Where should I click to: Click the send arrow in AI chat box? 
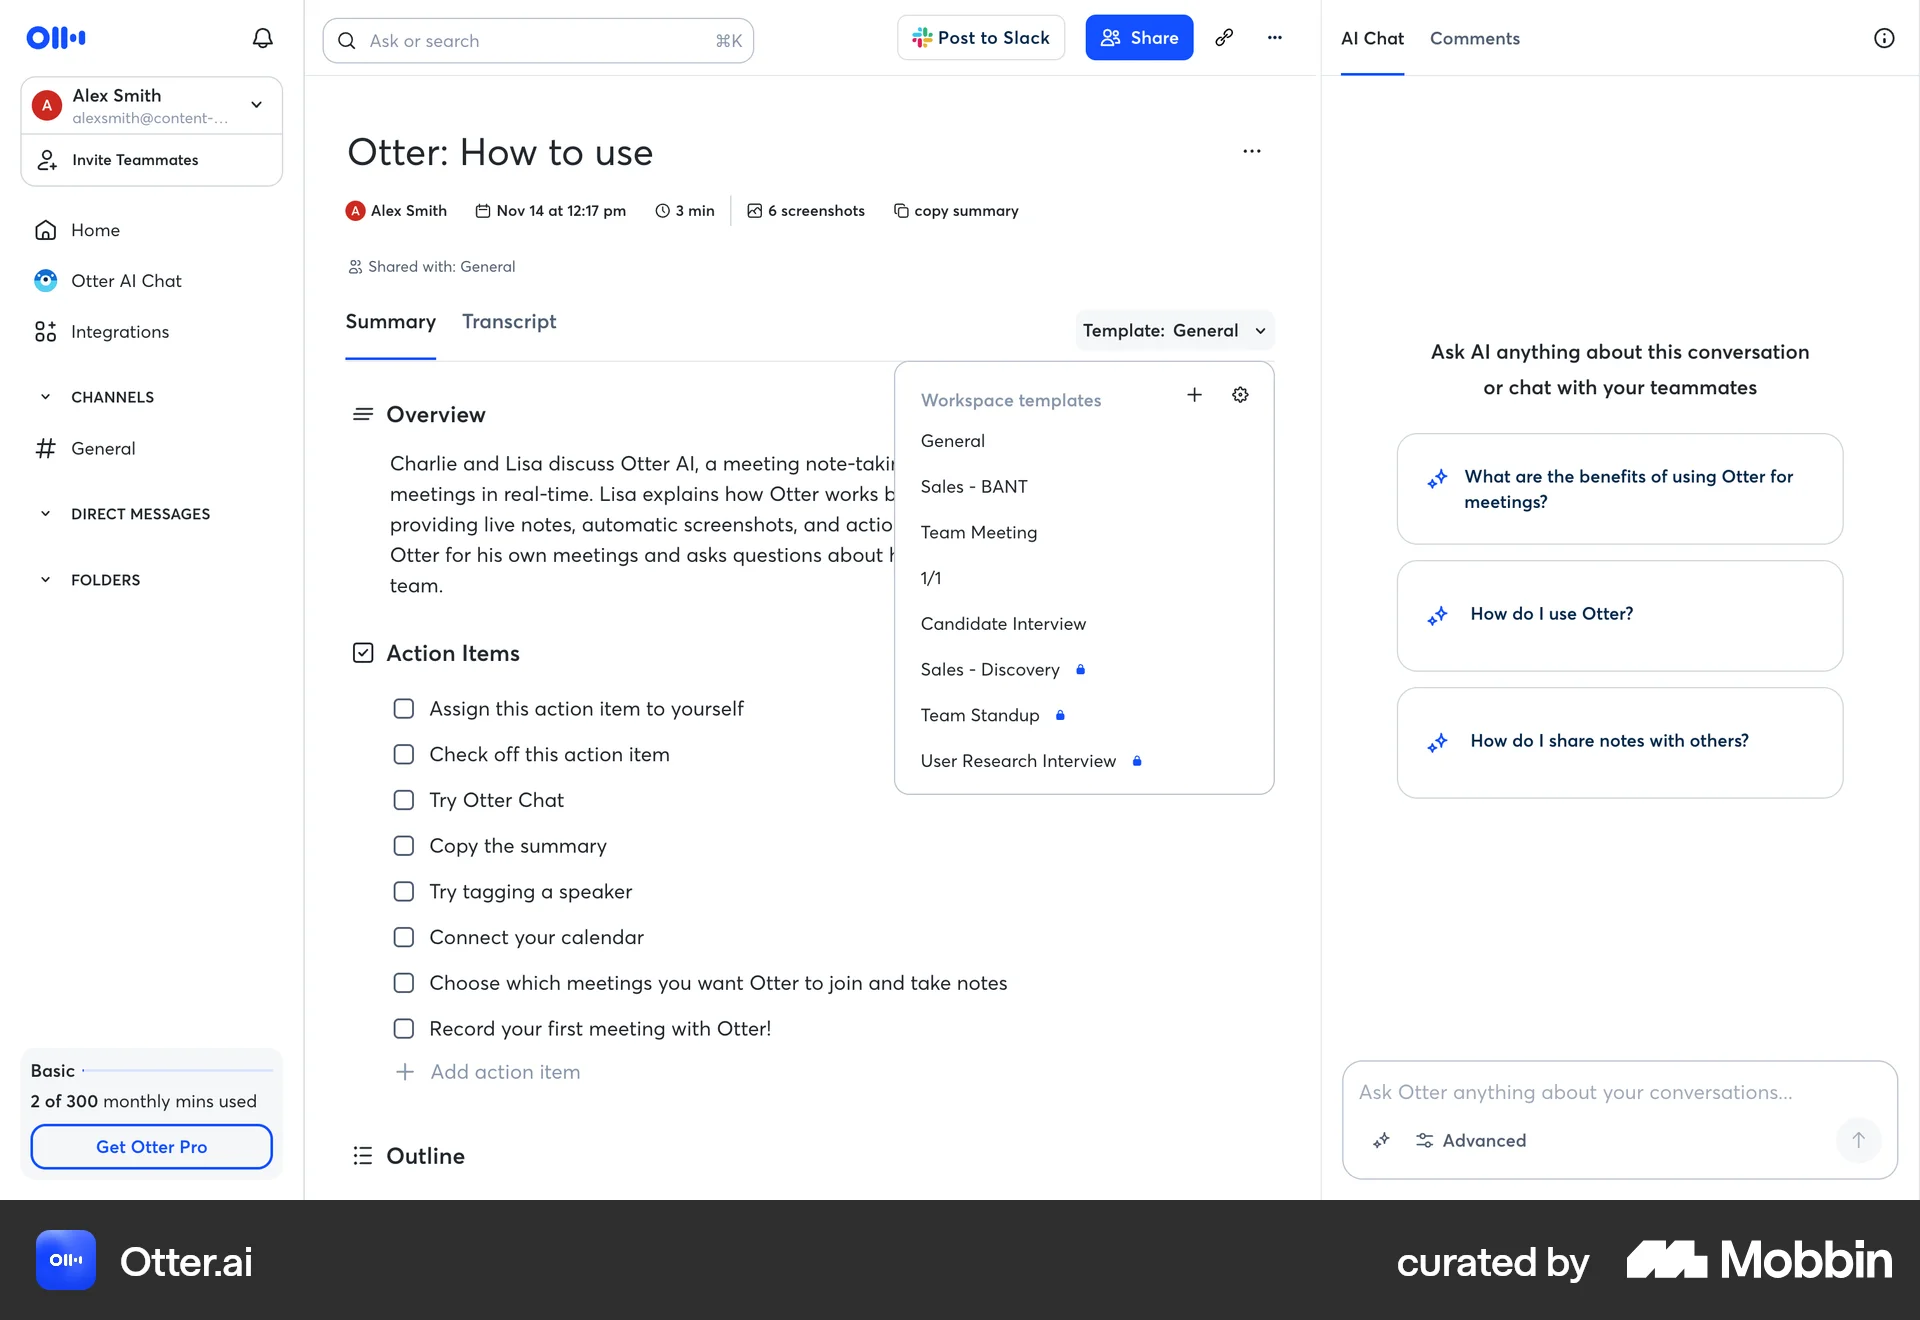pos(1858,1140)
